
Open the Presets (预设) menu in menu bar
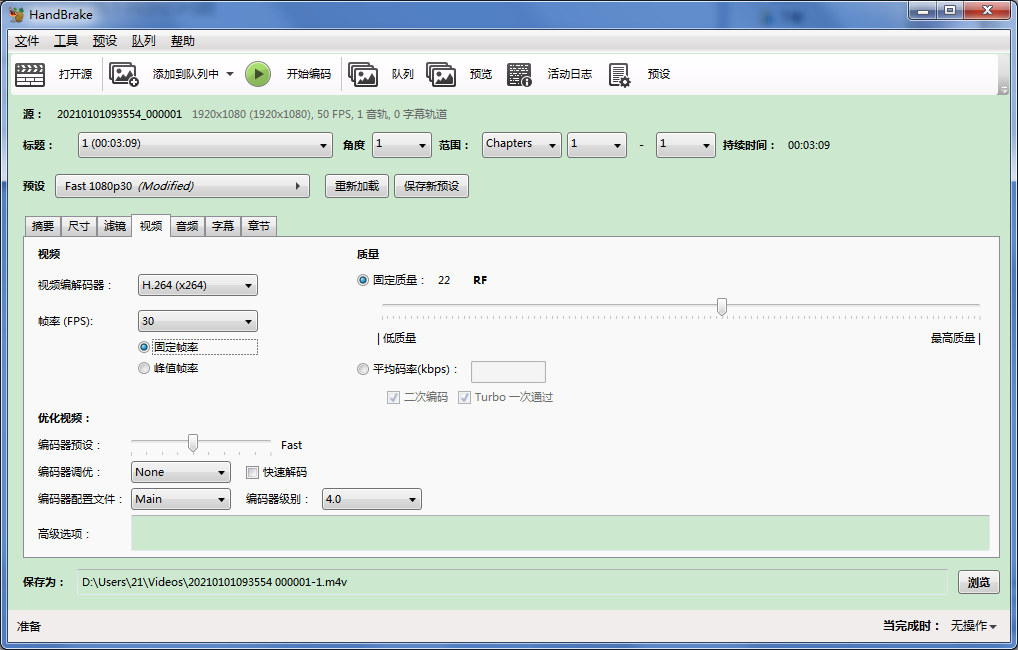[105, 41]
